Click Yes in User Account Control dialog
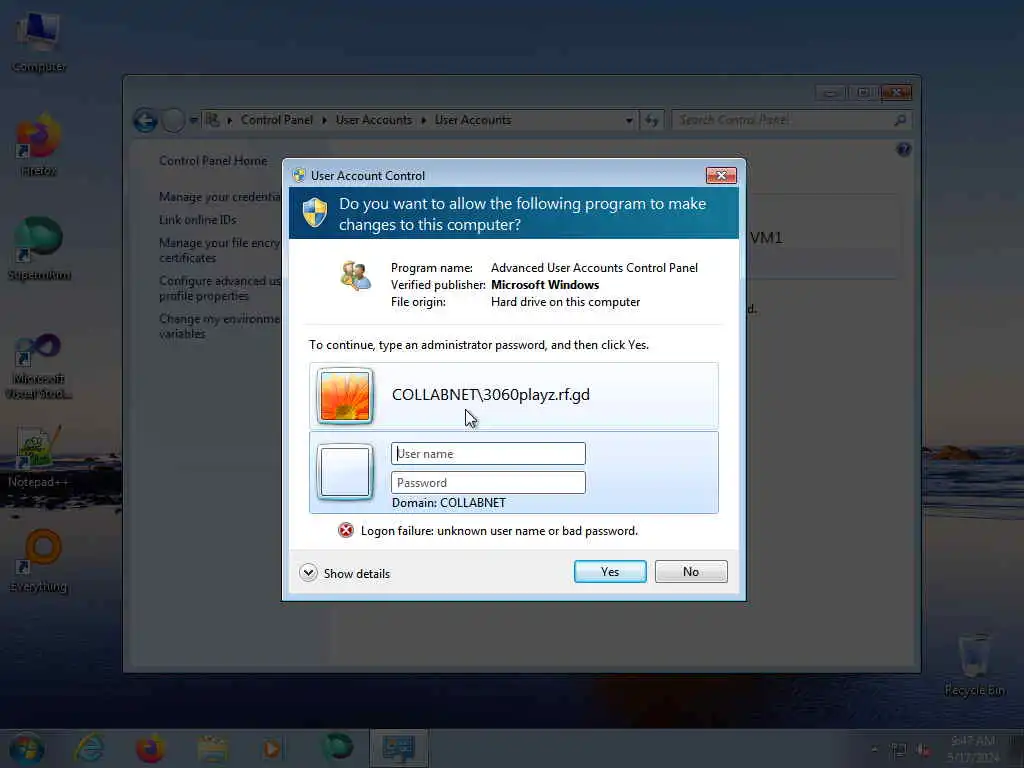This screenshot has height=768, width=1024. [x=610, y=571]
